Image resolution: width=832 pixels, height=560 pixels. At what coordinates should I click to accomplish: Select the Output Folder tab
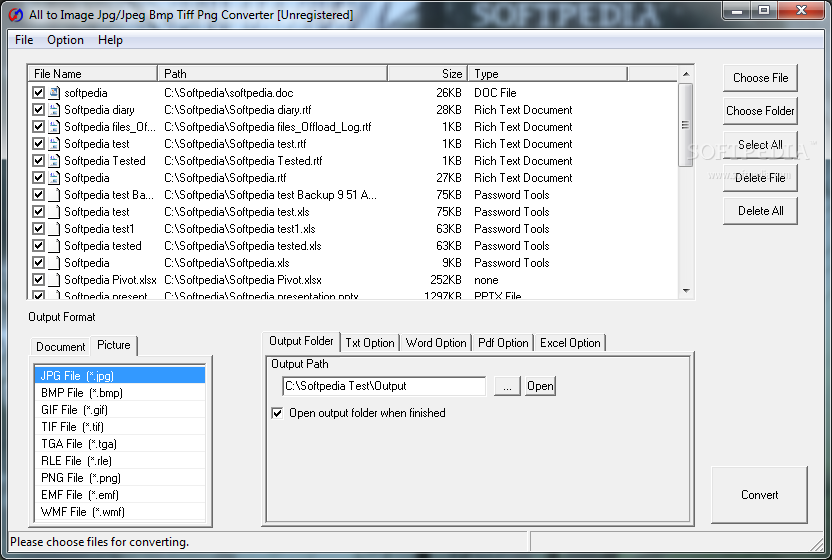pyautogui.click(x=301, y=341)
